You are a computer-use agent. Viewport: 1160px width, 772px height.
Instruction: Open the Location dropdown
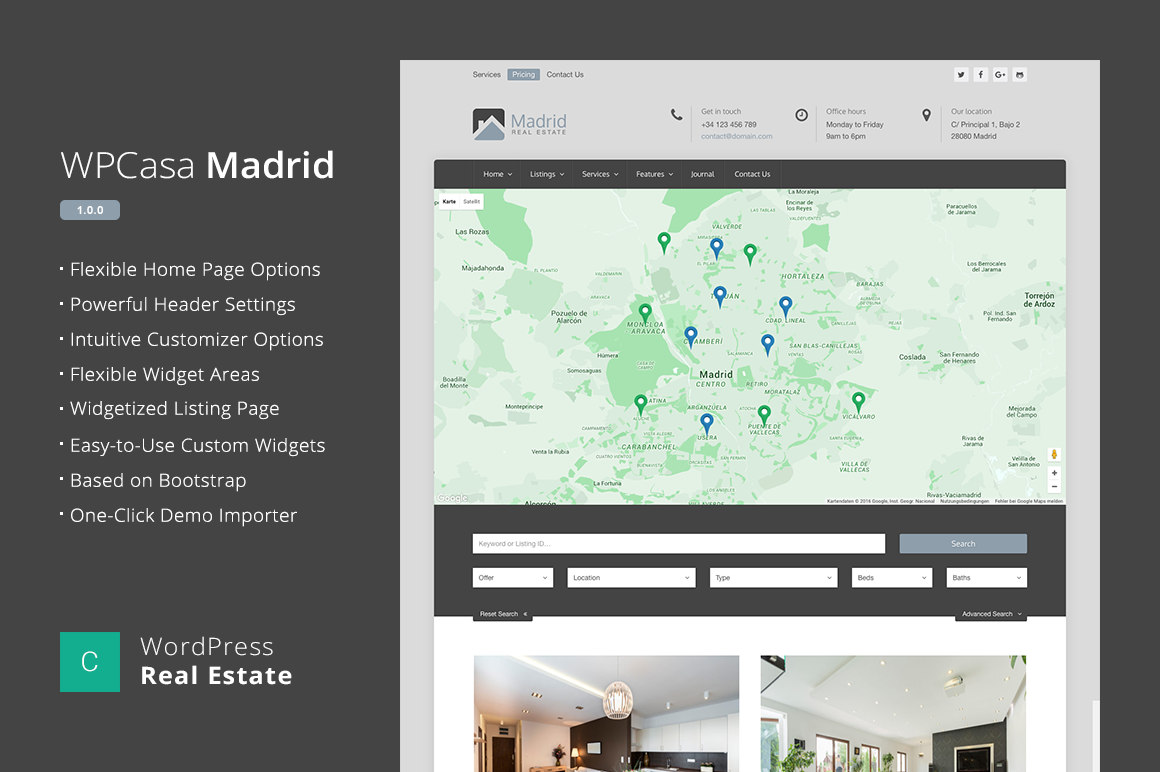coord(631,578)
